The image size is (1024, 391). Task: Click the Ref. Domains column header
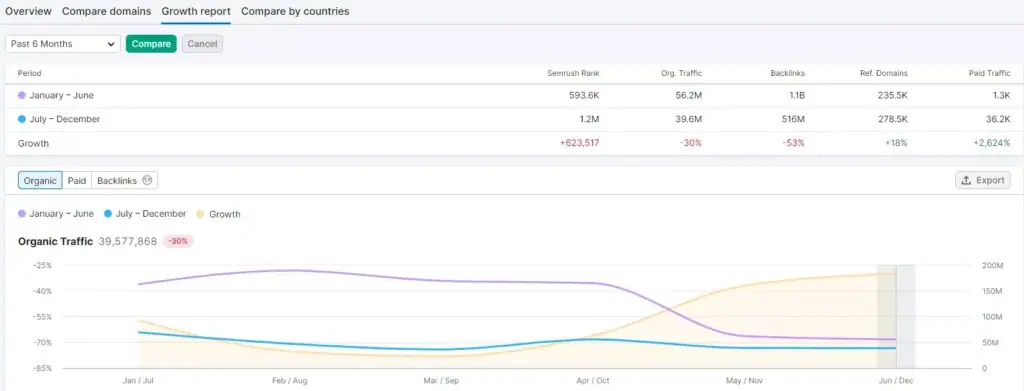pyautogui.click(x=884, y=73)
